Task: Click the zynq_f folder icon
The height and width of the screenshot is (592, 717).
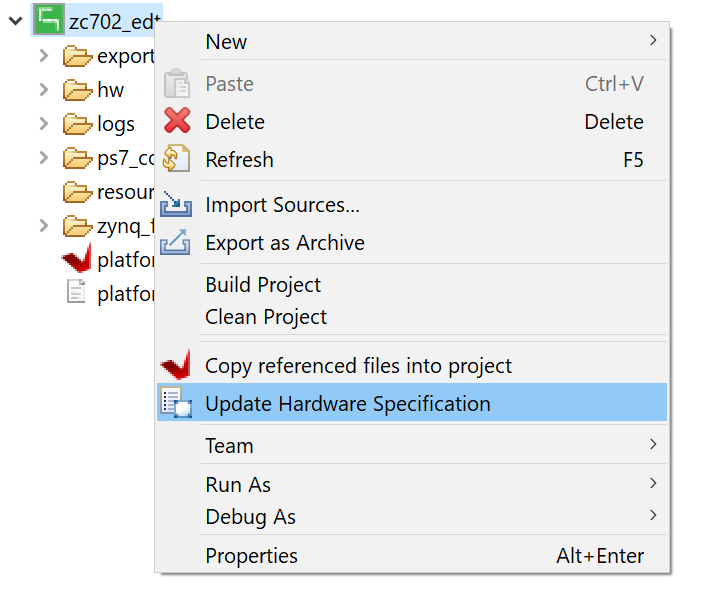Action: tap(78, 226)
